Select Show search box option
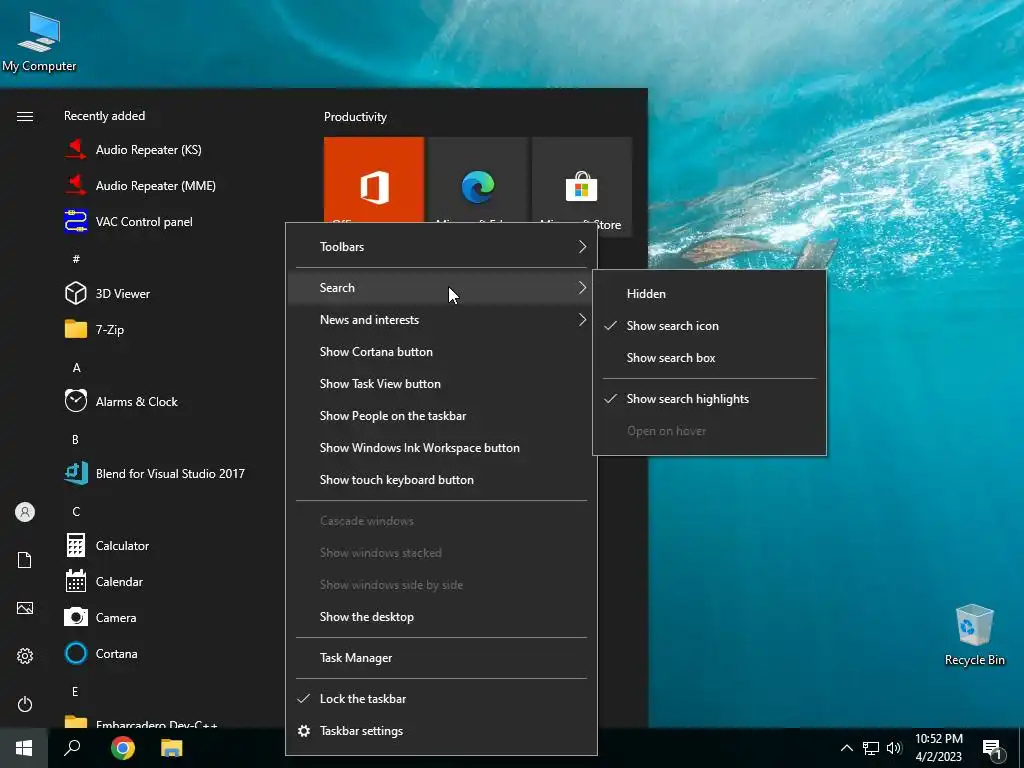Image resolution: width=1024 pixels, height=768 pixels. click(x=709, y=358)
